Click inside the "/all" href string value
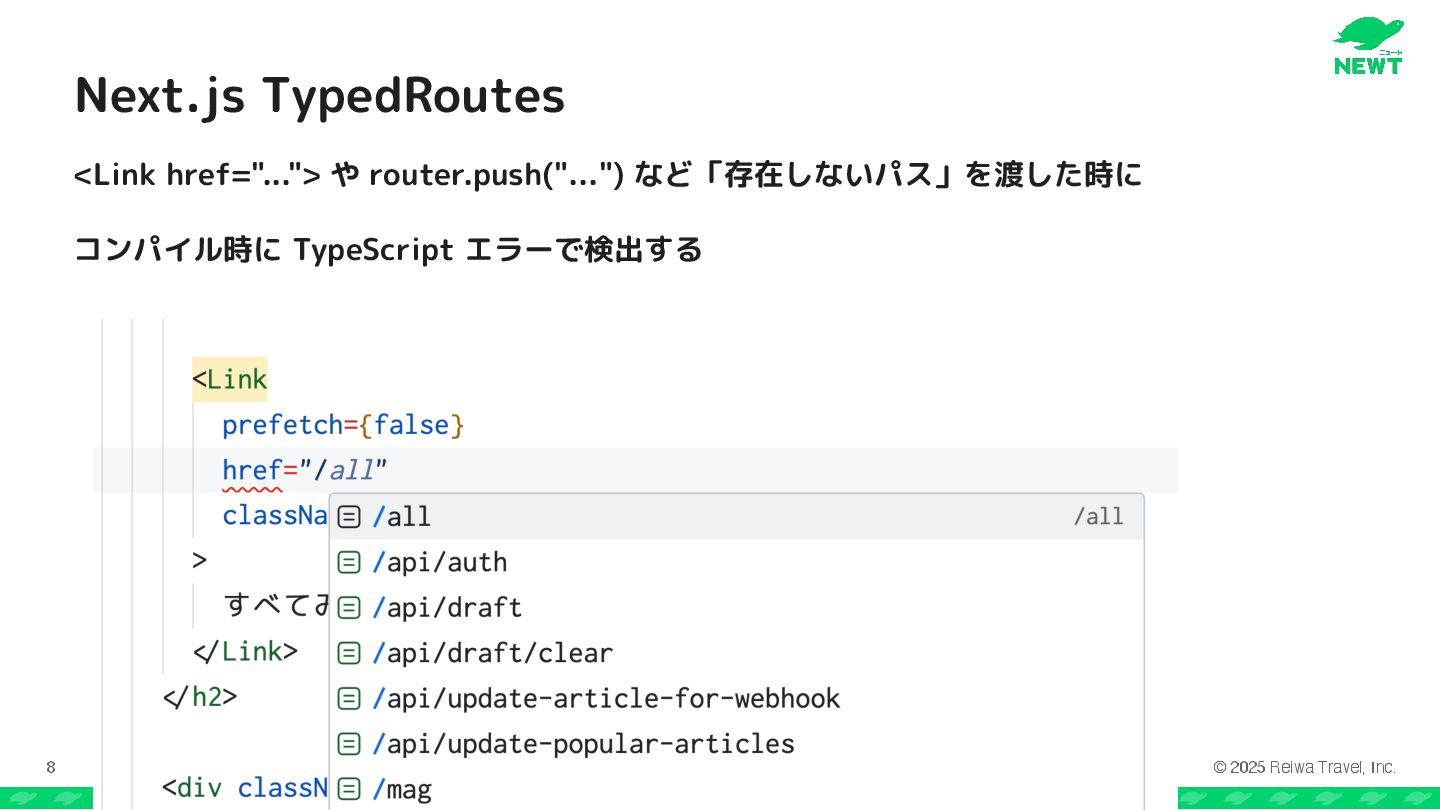1440x810 pixels. click(350, 470)
